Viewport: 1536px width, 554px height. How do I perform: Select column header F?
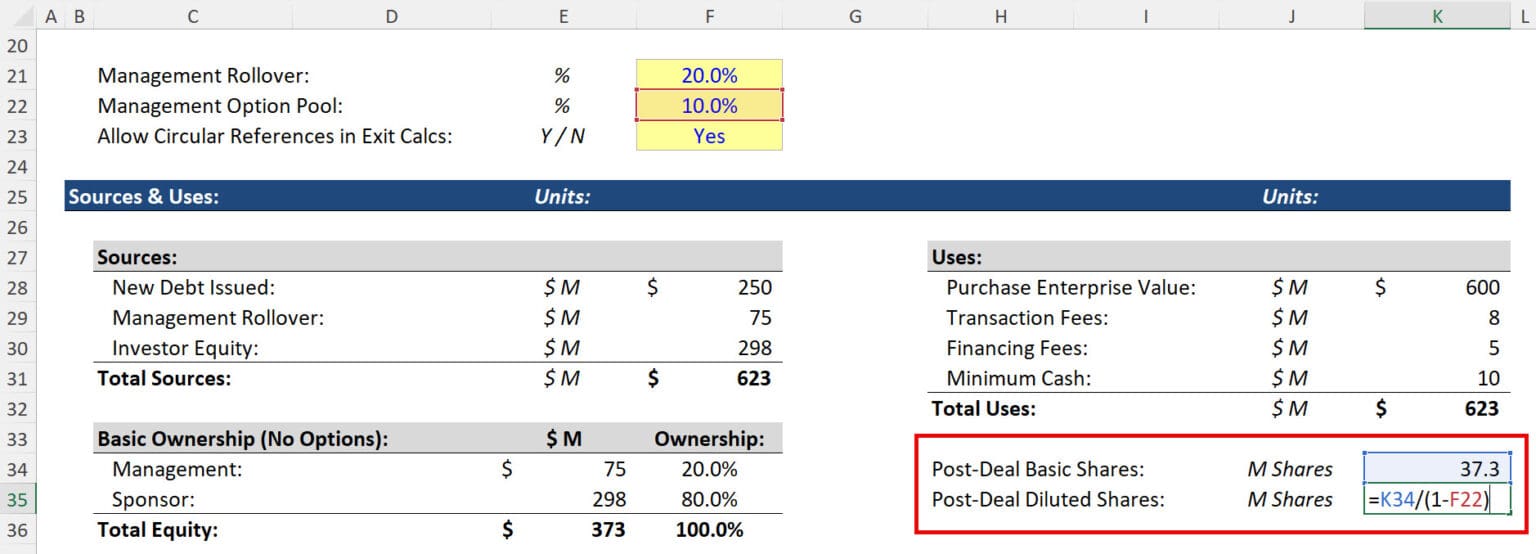(x=709, y=16)
